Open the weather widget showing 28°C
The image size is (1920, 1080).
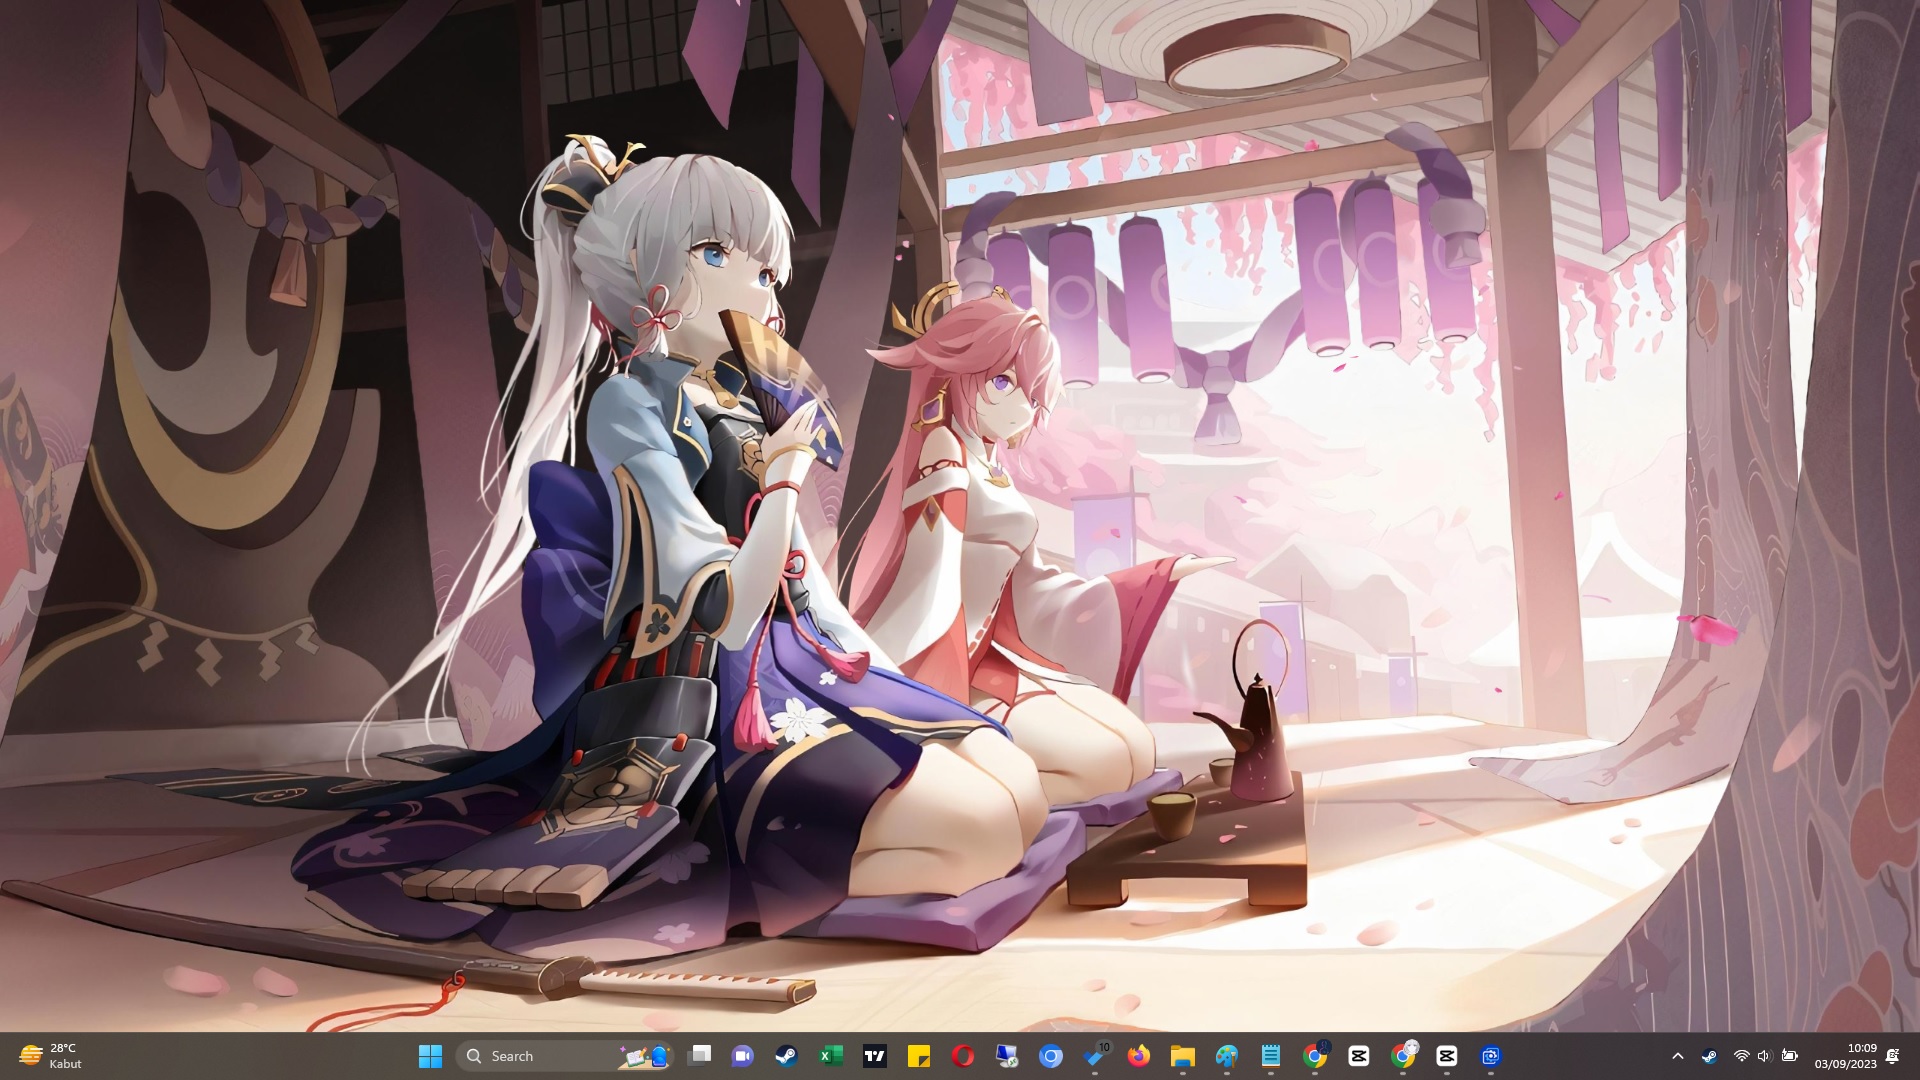(50, 1056)
